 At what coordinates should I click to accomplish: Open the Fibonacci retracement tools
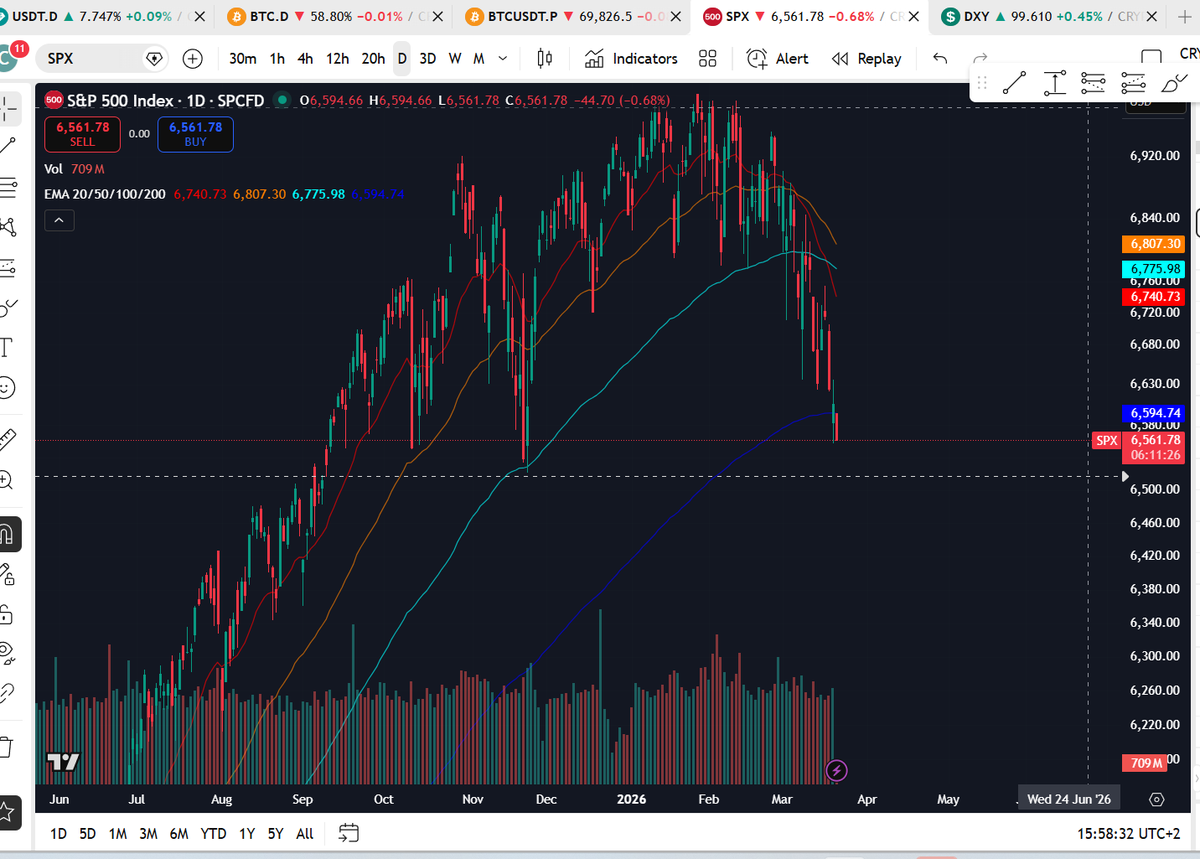pos(8,187)
